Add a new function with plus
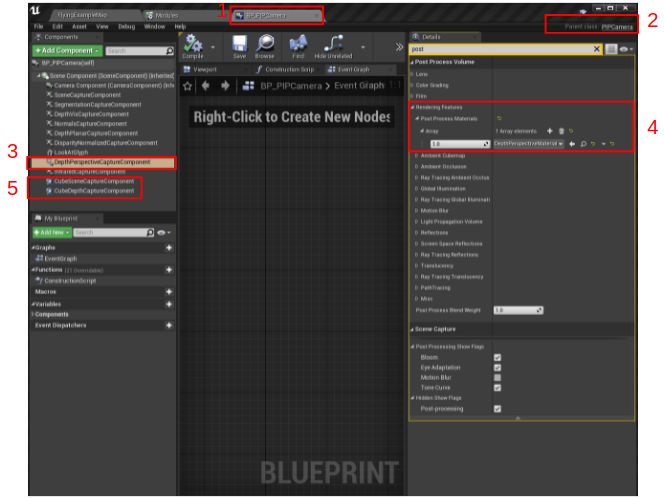664x498 pixels. [x=169, y=270]
